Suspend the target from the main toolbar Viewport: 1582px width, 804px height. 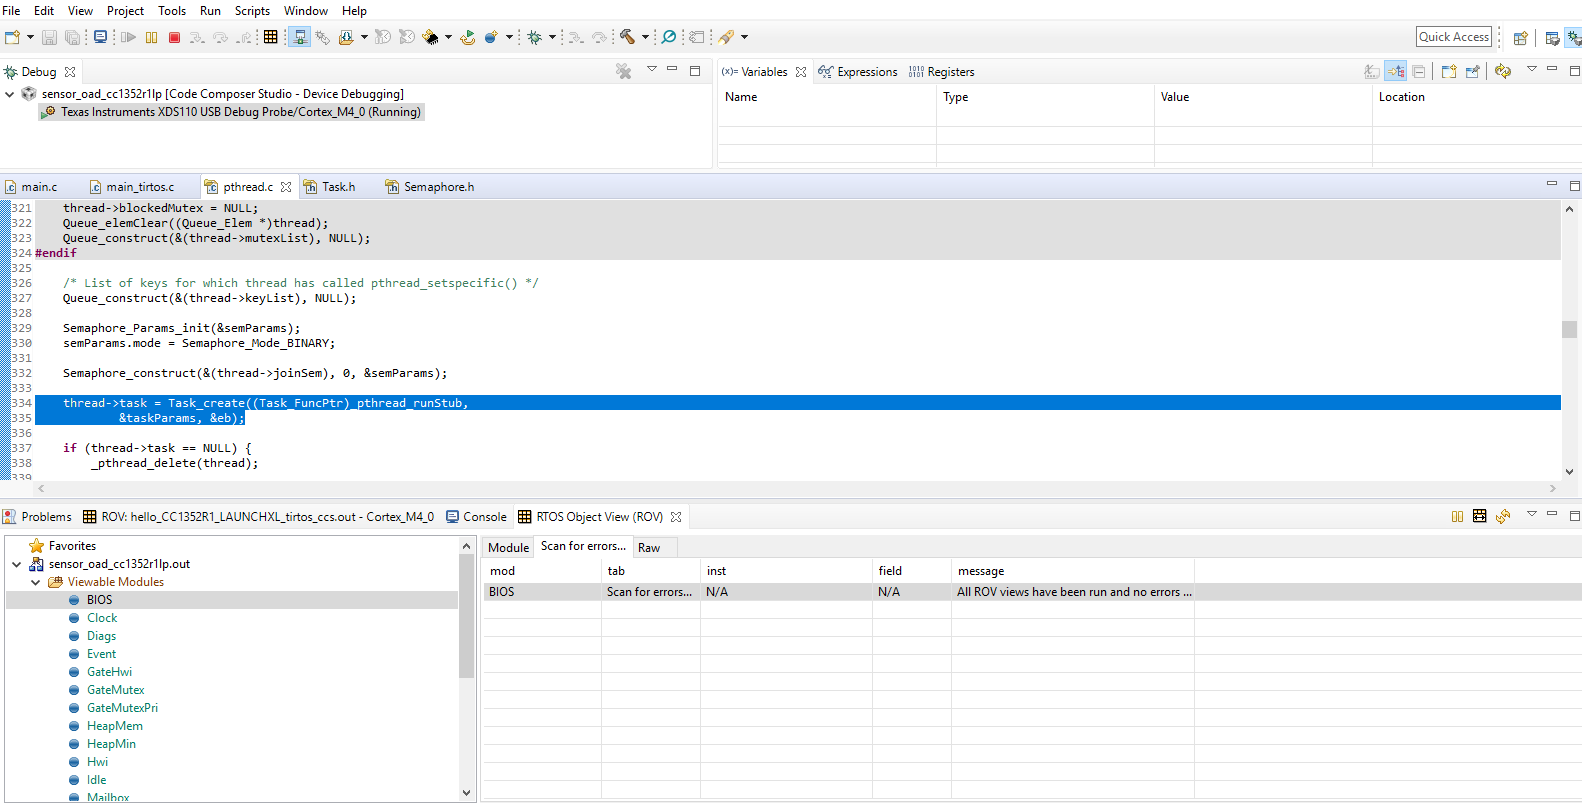click(x=151, y=37)
